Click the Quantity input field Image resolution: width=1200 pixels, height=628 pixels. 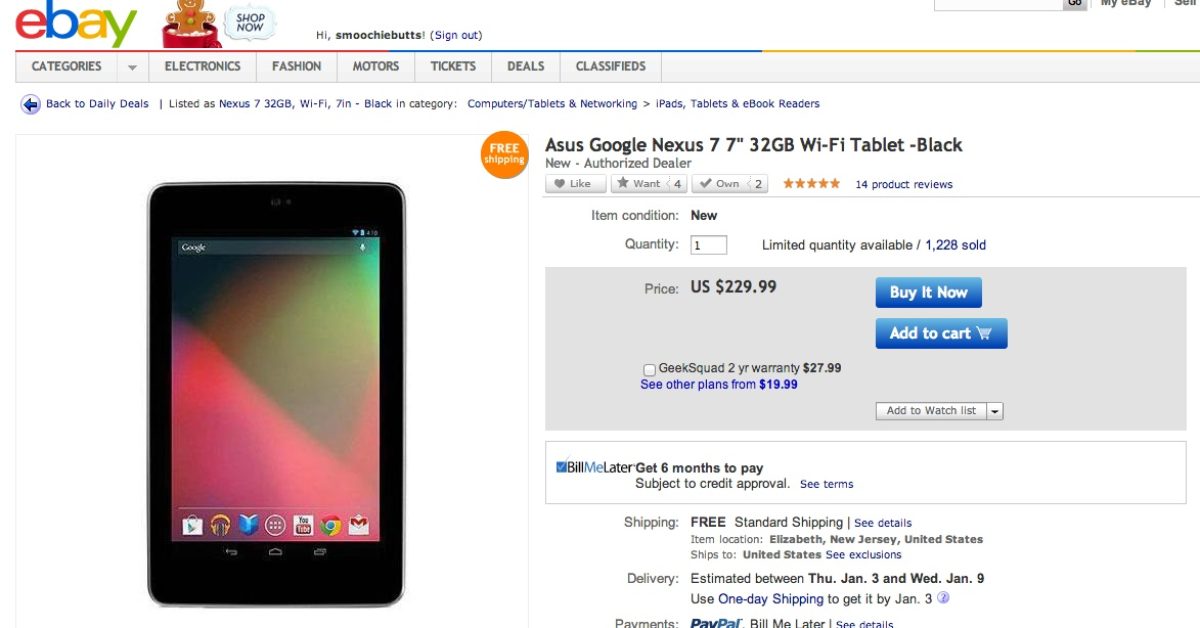click(x=708, y=245)
